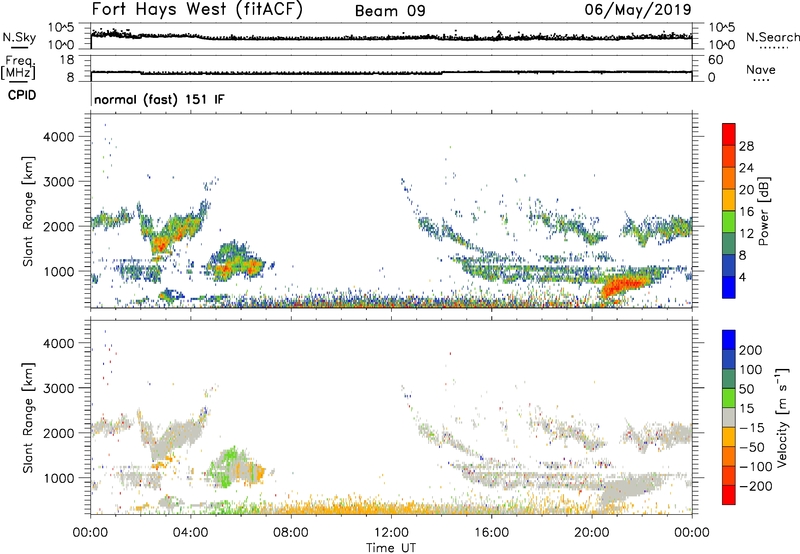This screenshot has height=554, width=800.
Task: Click the '4000' tick on the power panel
Action: click(x=59, y=137)
